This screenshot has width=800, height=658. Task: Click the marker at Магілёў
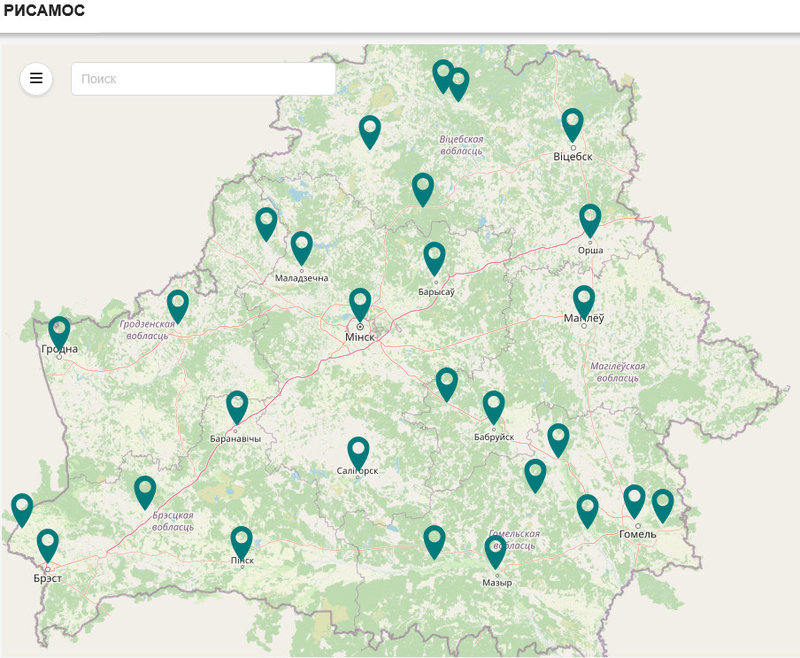584,300
